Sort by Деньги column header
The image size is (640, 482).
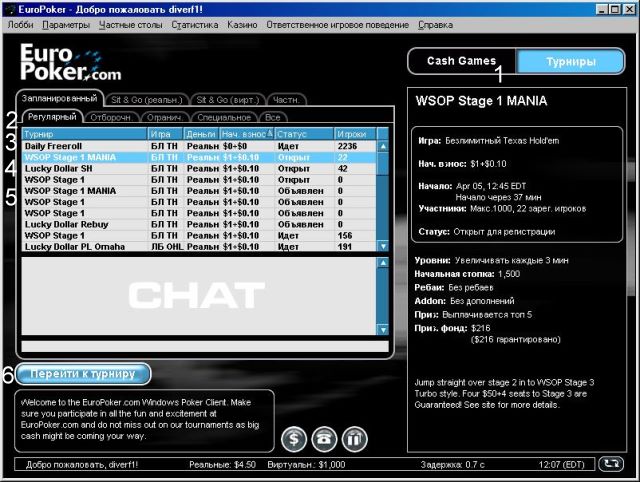click(202, 134)
